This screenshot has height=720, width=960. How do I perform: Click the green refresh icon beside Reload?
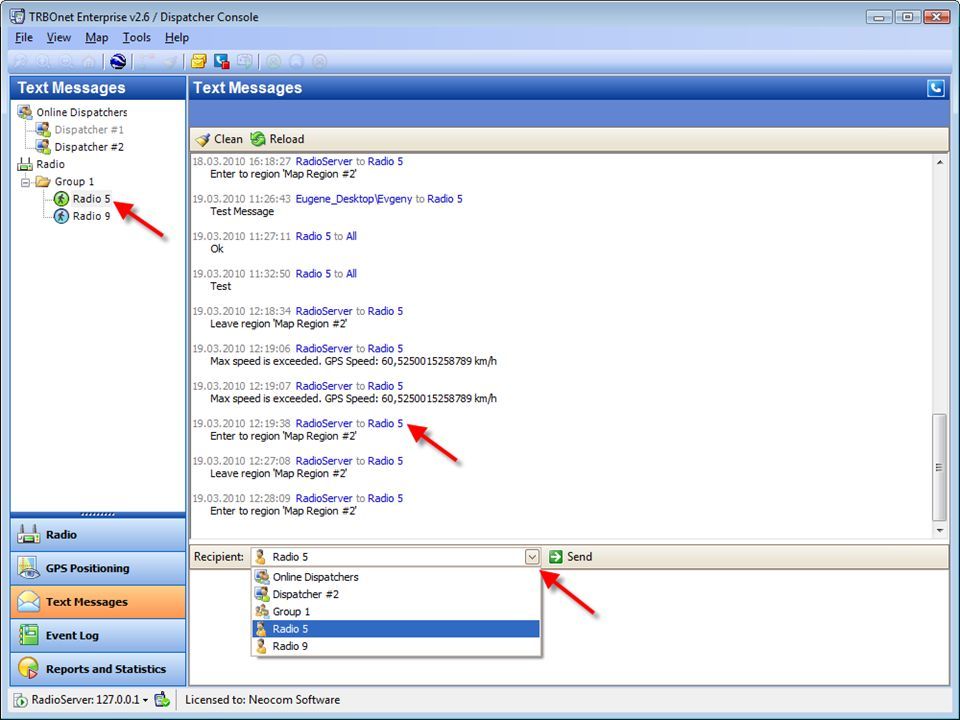(258, 139)
